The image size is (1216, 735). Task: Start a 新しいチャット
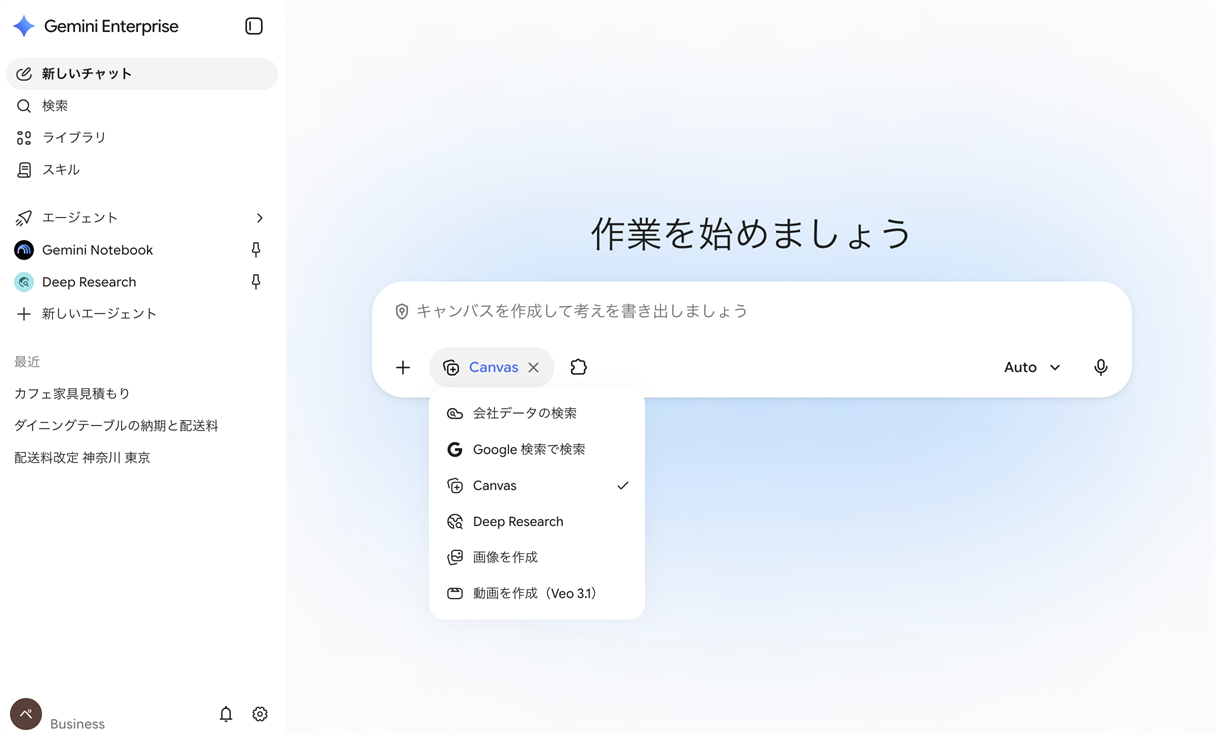tap(142, 74)
